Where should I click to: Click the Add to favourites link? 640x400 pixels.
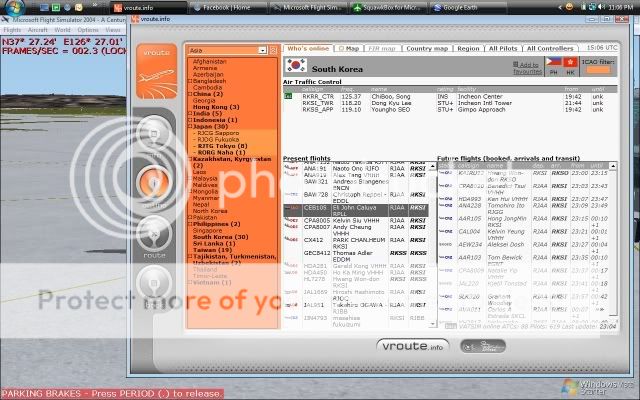(527, 68)
